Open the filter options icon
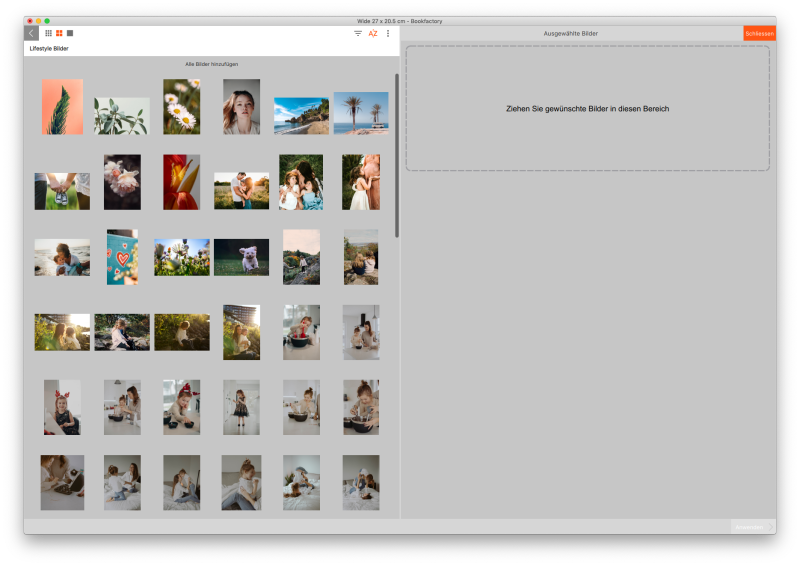The width and height of the screenshot is (800, 566). coord(358,33)
